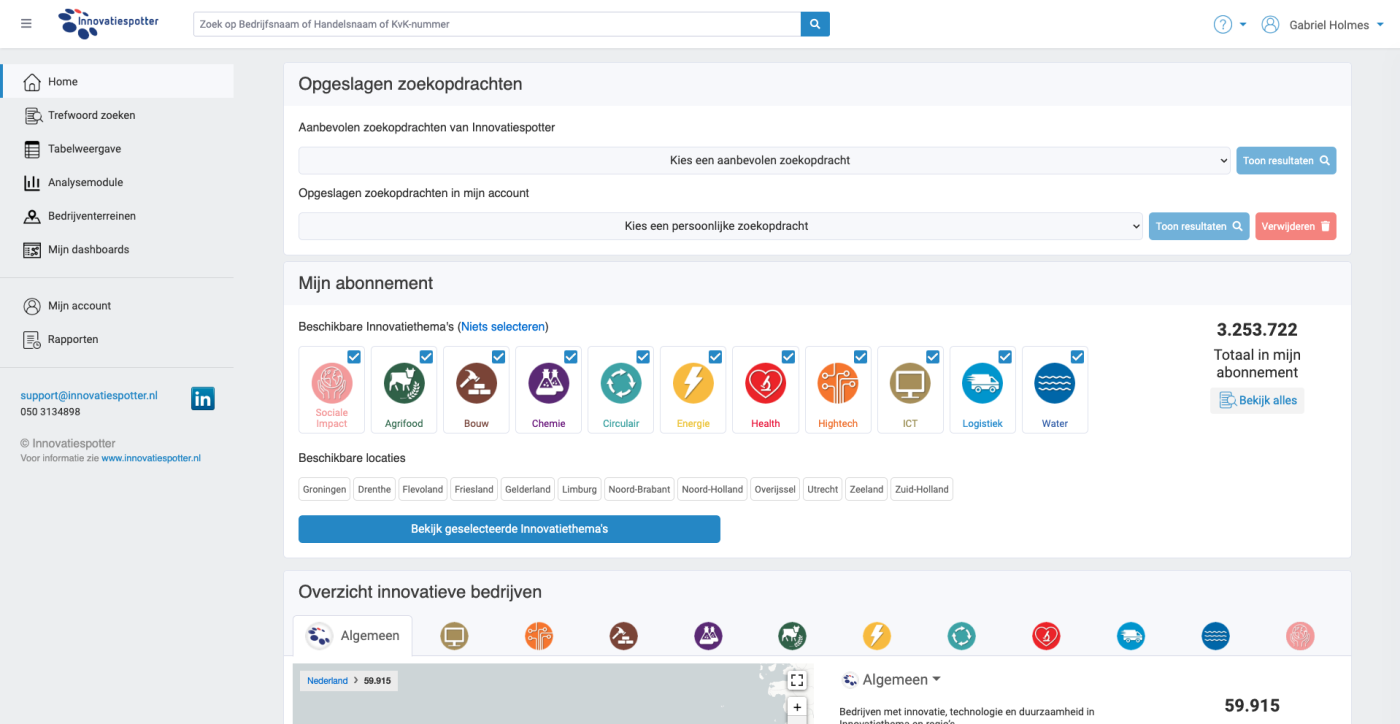The width and height of the screenshot is (1400, 724).
Task: Click the red Verwijderen button
Action: pos(1295,226)
